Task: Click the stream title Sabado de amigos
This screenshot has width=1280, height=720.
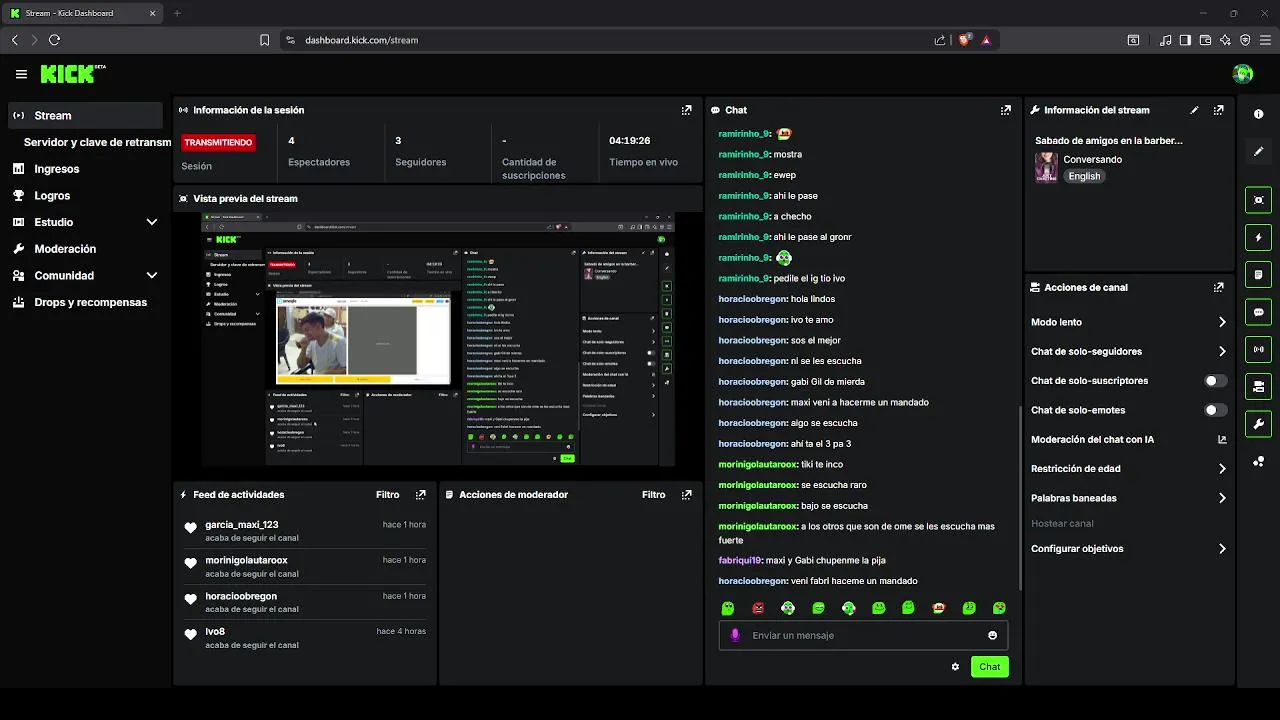Action: 1109,141
